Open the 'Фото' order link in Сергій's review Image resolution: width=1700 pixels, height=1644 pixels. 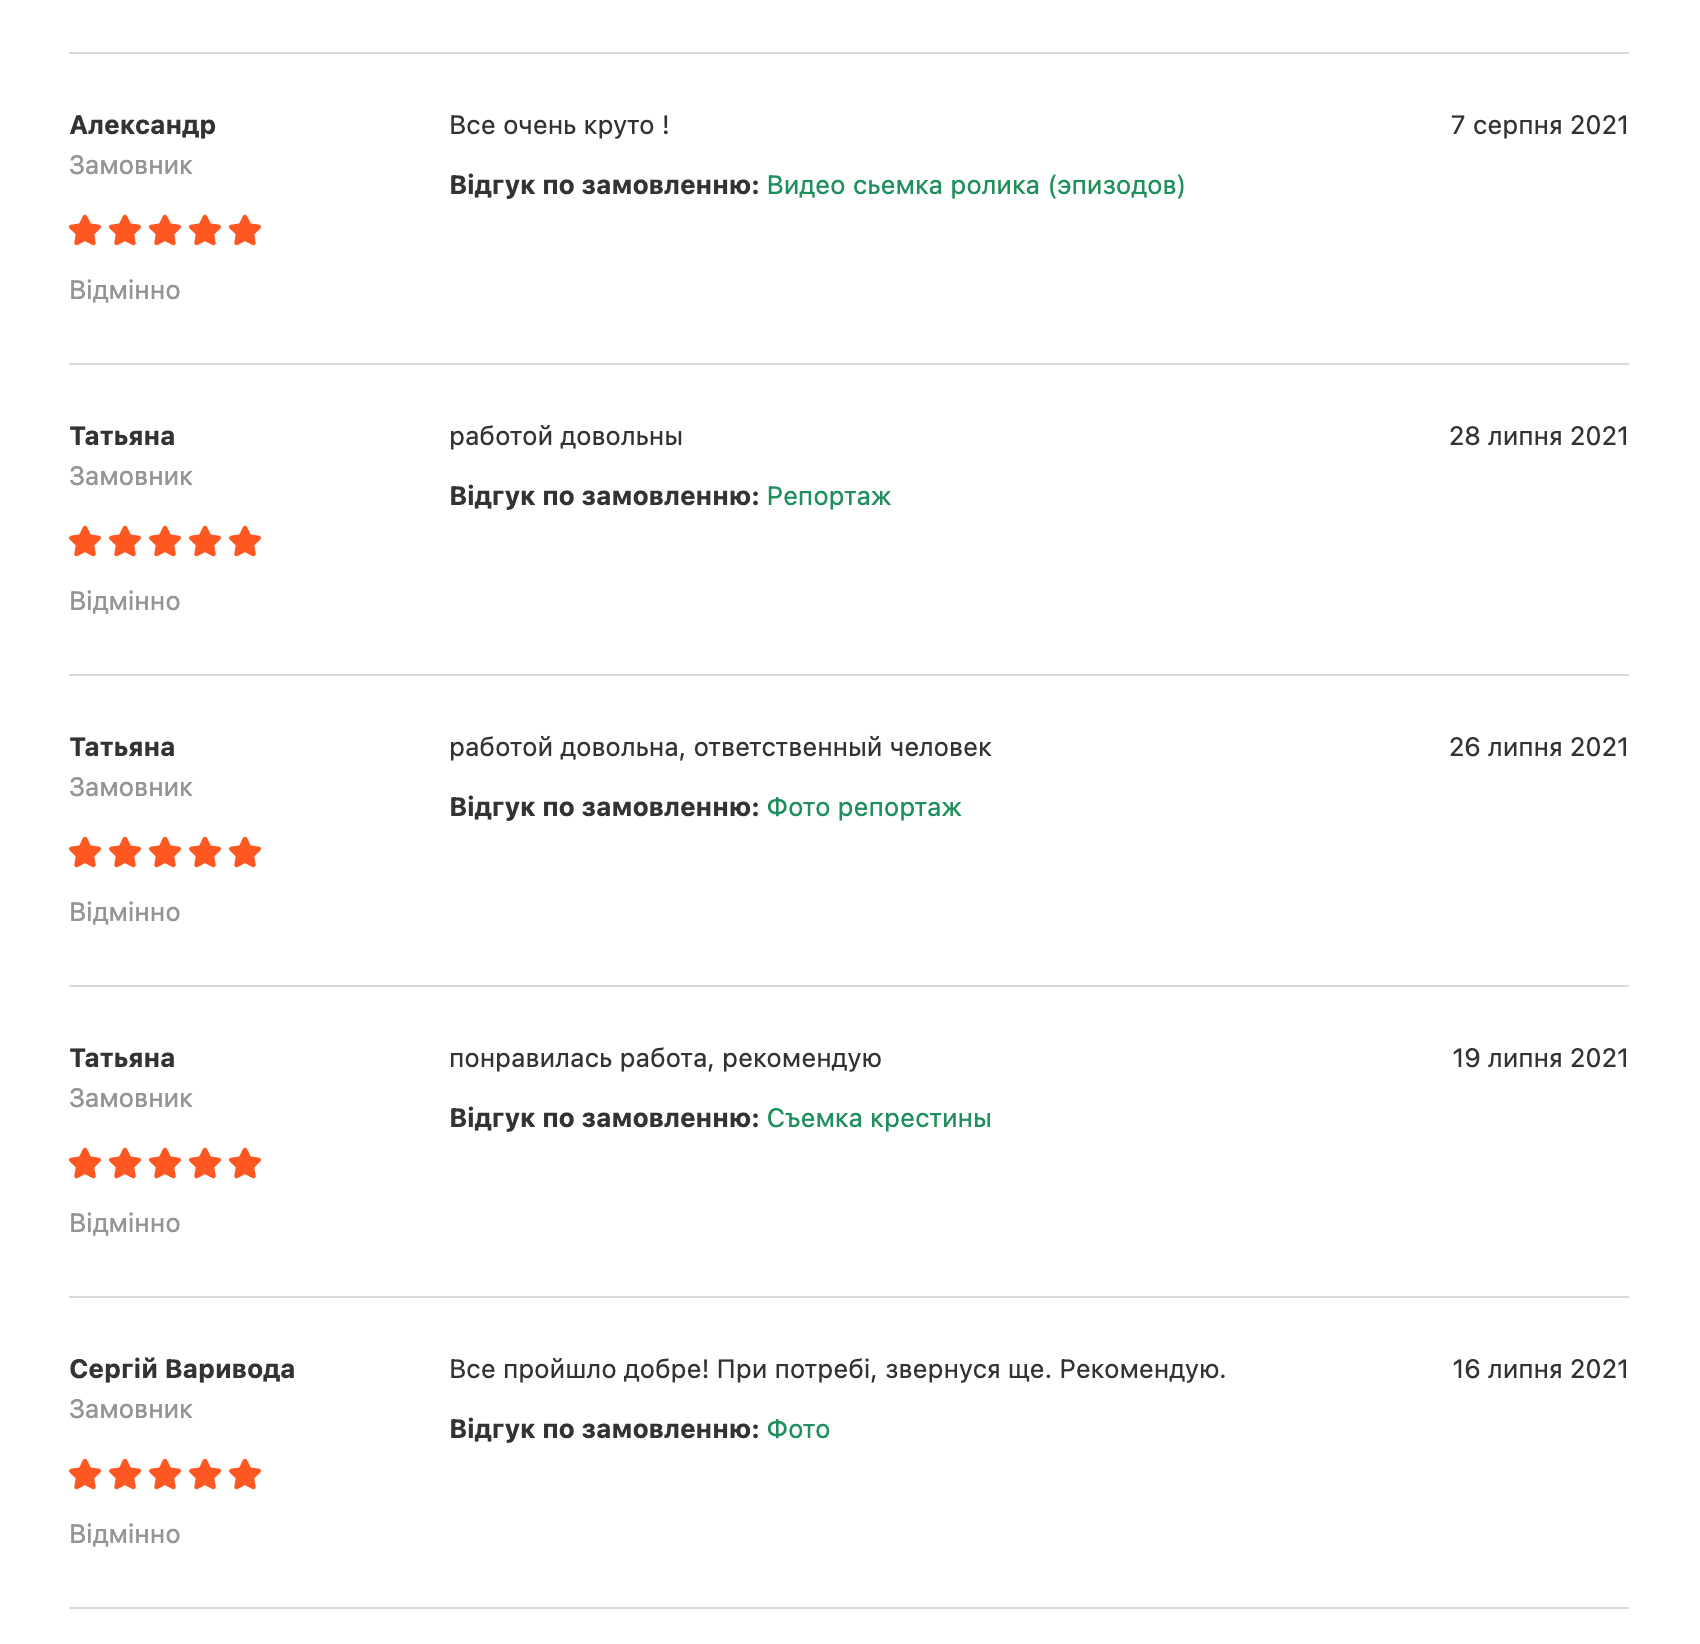pyautogui.click(x=798, y=1430)
